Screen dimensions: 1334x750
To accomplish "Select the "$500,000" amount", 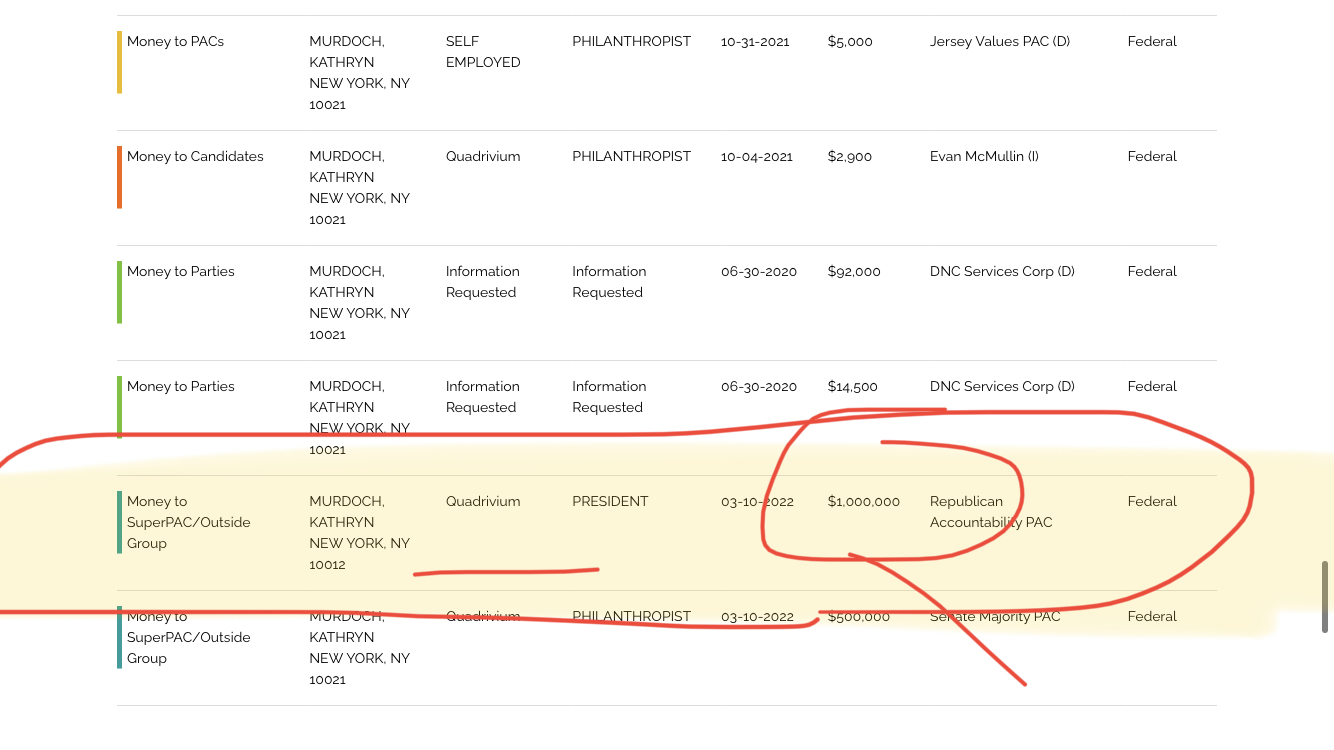I will (859, 617).
